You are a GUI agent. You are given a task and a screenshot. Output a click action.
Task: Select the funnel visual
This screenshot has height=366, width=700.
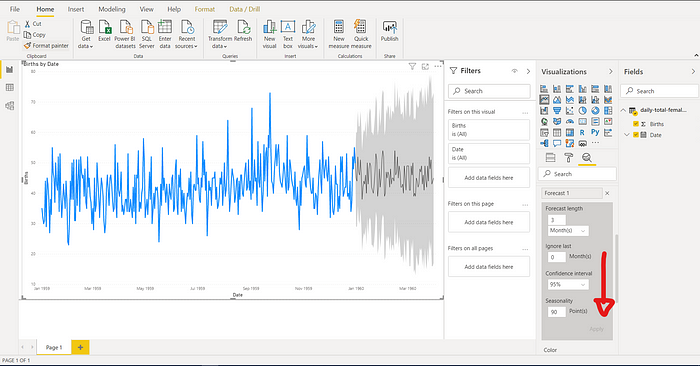pyautogui.click(x=557, y=110)
